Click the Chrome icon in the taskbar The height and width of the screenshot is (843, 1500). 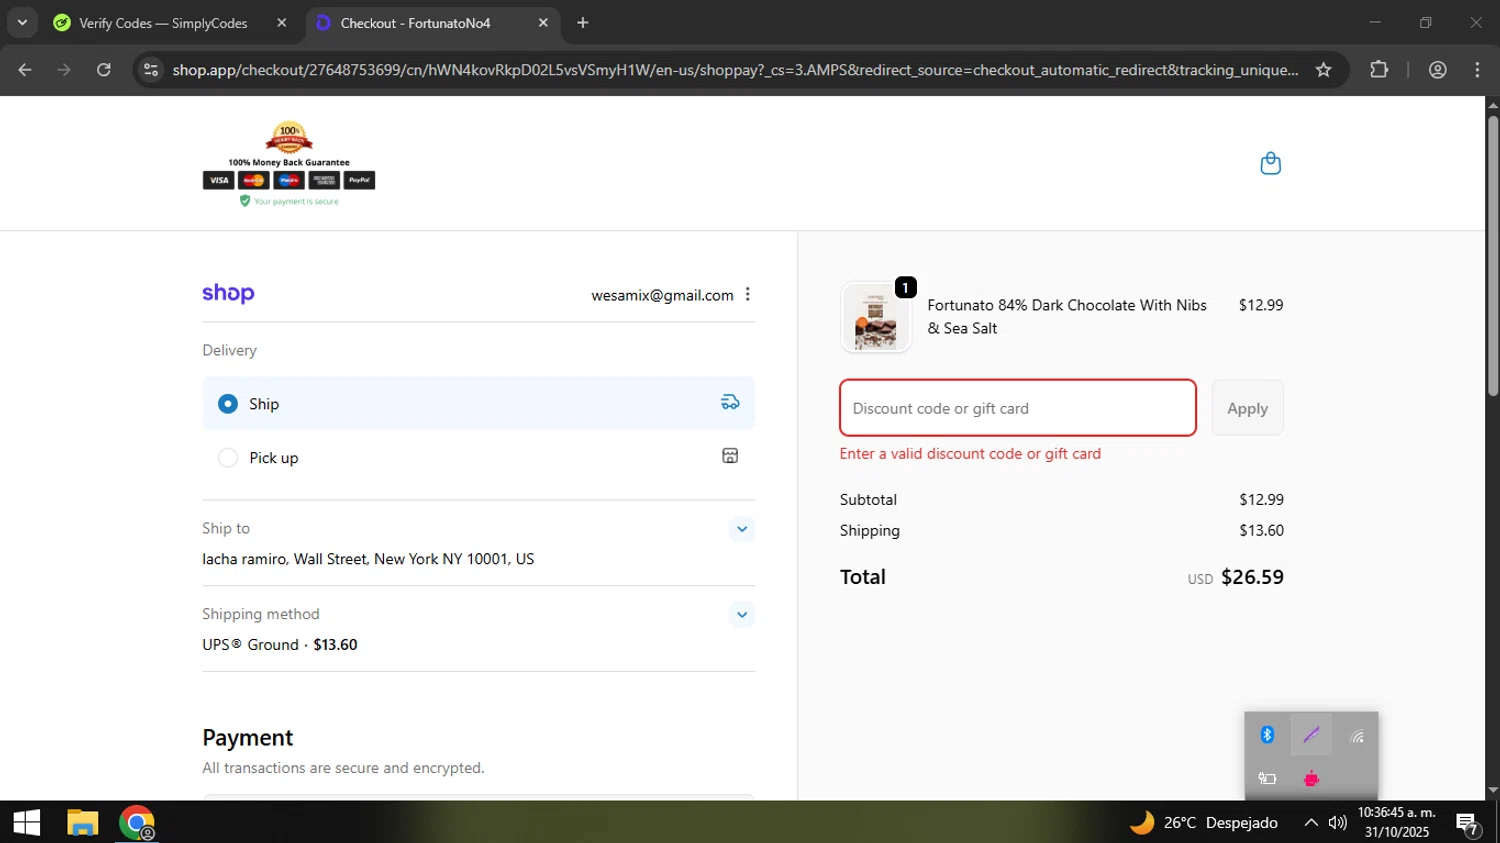137,822
